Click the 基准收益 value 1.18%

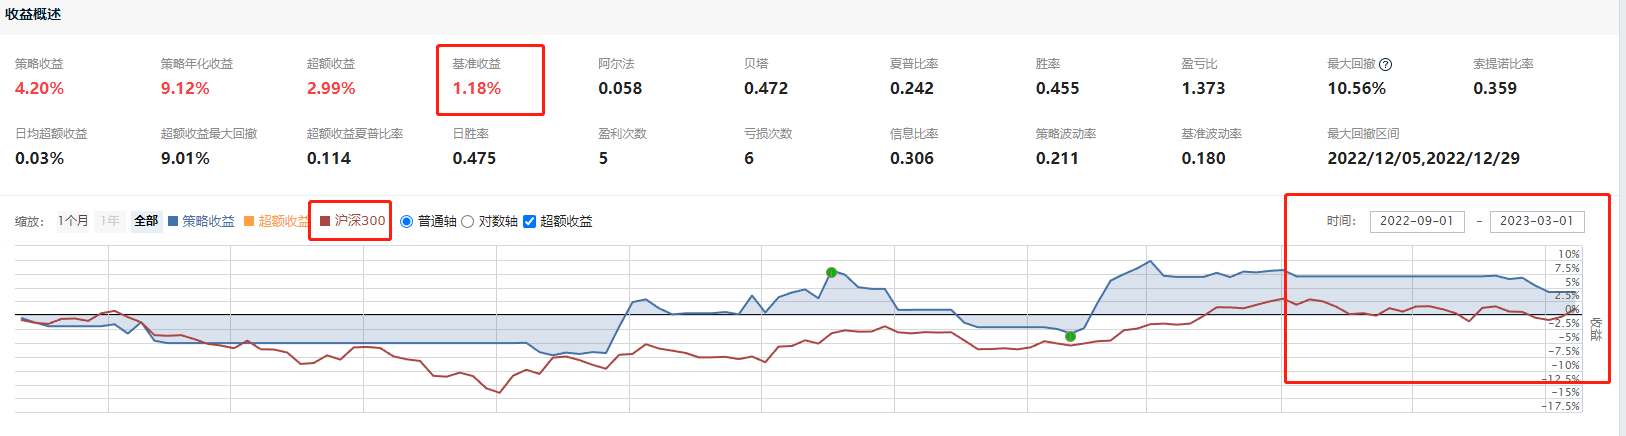point(477,88)
